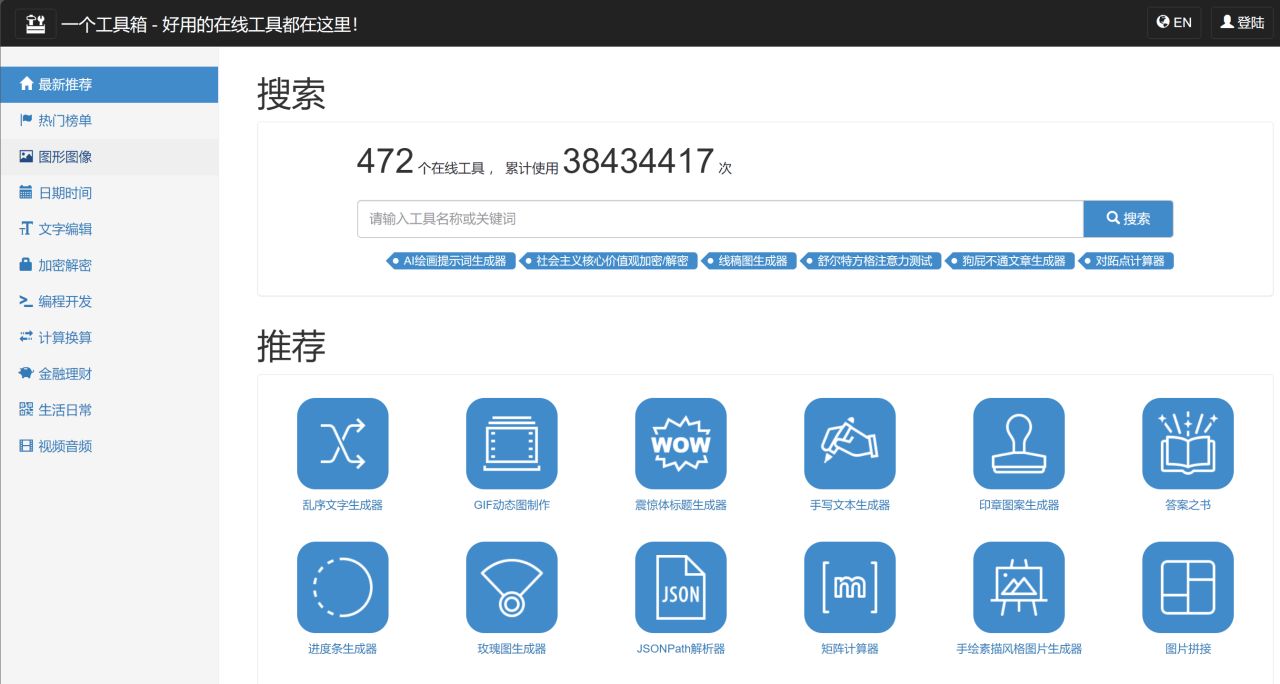
Task: Open the 答案之书 book icon
Action: (x=1187, y=443)
